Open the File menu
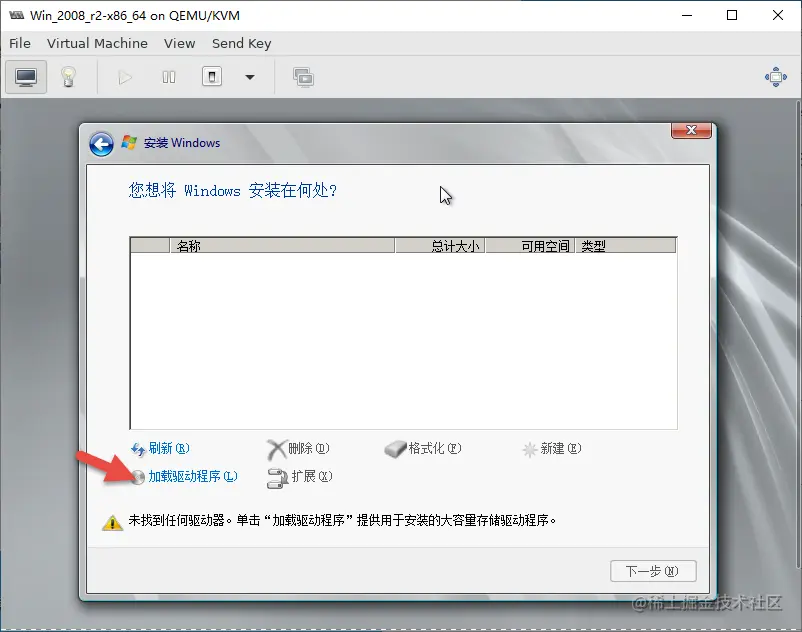Image resolution: width=802 pixels, height=632 pixels. 20,43
